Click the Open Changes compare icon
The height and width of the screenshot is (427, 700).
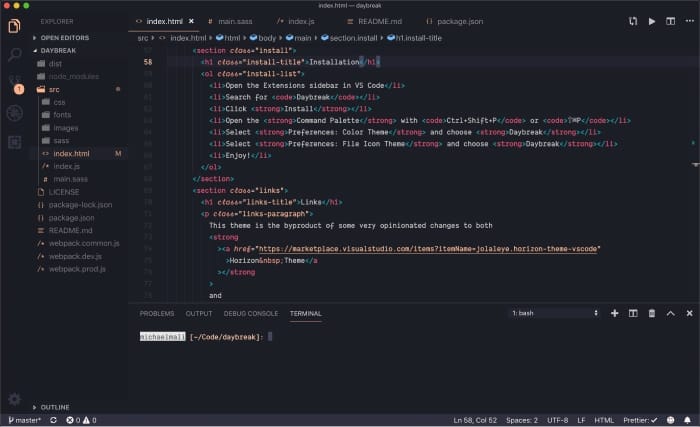point(633,21)
